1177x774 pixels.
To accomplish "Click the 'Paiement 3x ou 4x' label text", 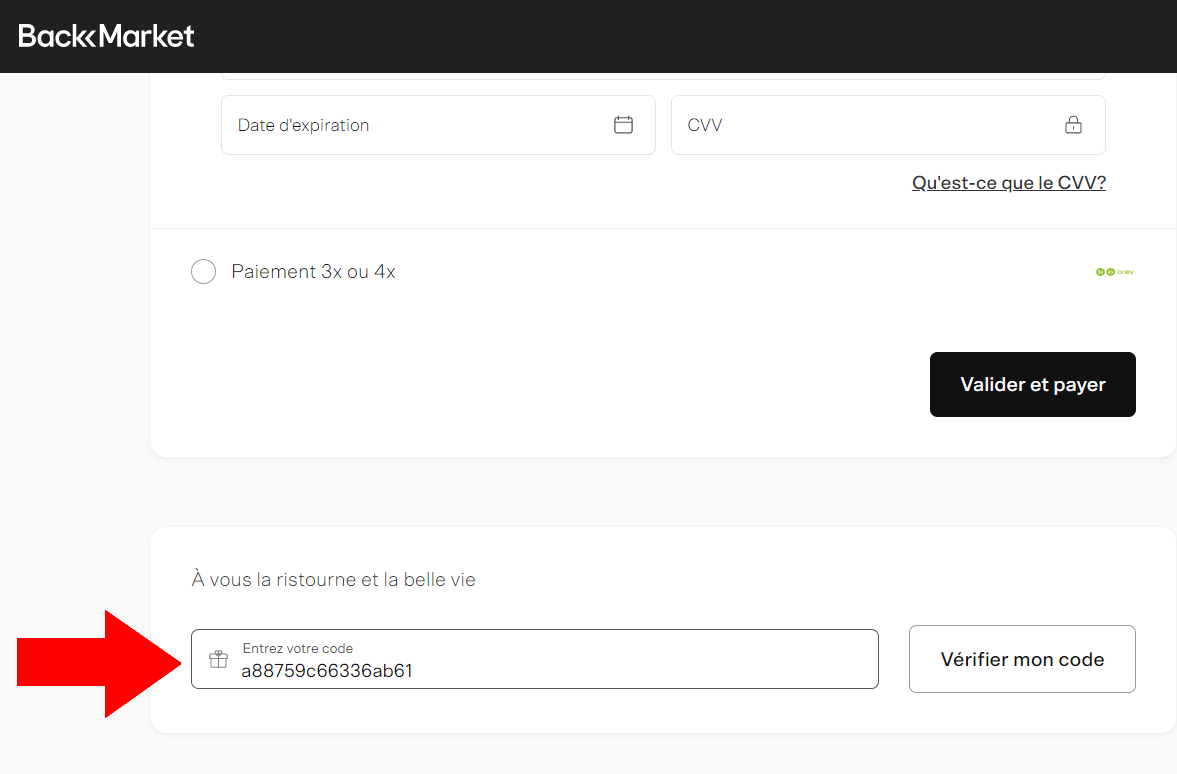I will tap(313, 272).
